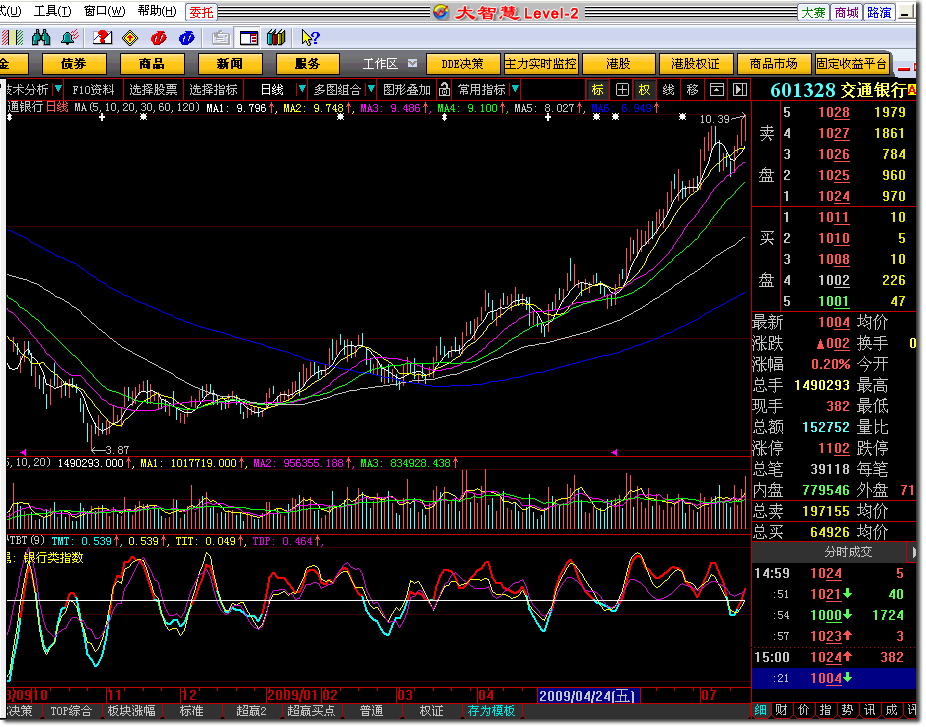926x727 pixels.
Task: Click the 大赛 link button
Action: click(813, 12)
